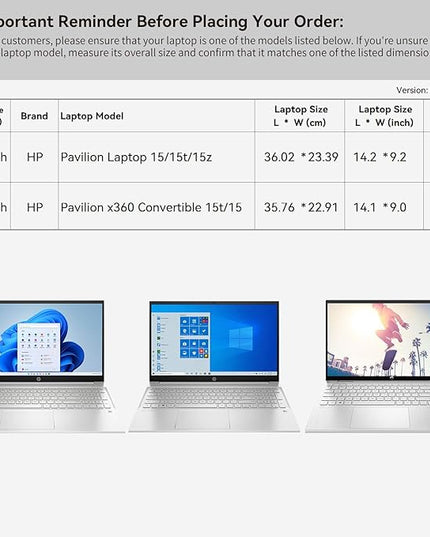Open the Windows 10 laptop image
Image resolution: width=430 pixels, height=537 pixels.
(214, 366)
